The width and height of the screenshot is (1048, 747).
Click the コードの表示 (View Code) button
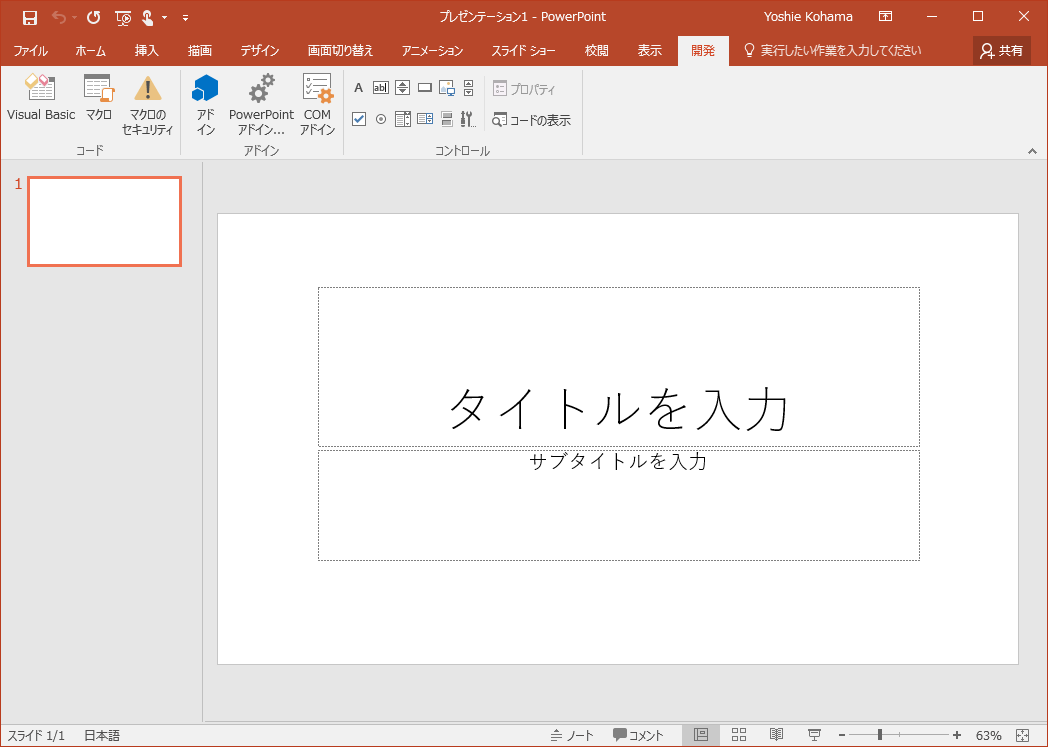pos(531,120)
